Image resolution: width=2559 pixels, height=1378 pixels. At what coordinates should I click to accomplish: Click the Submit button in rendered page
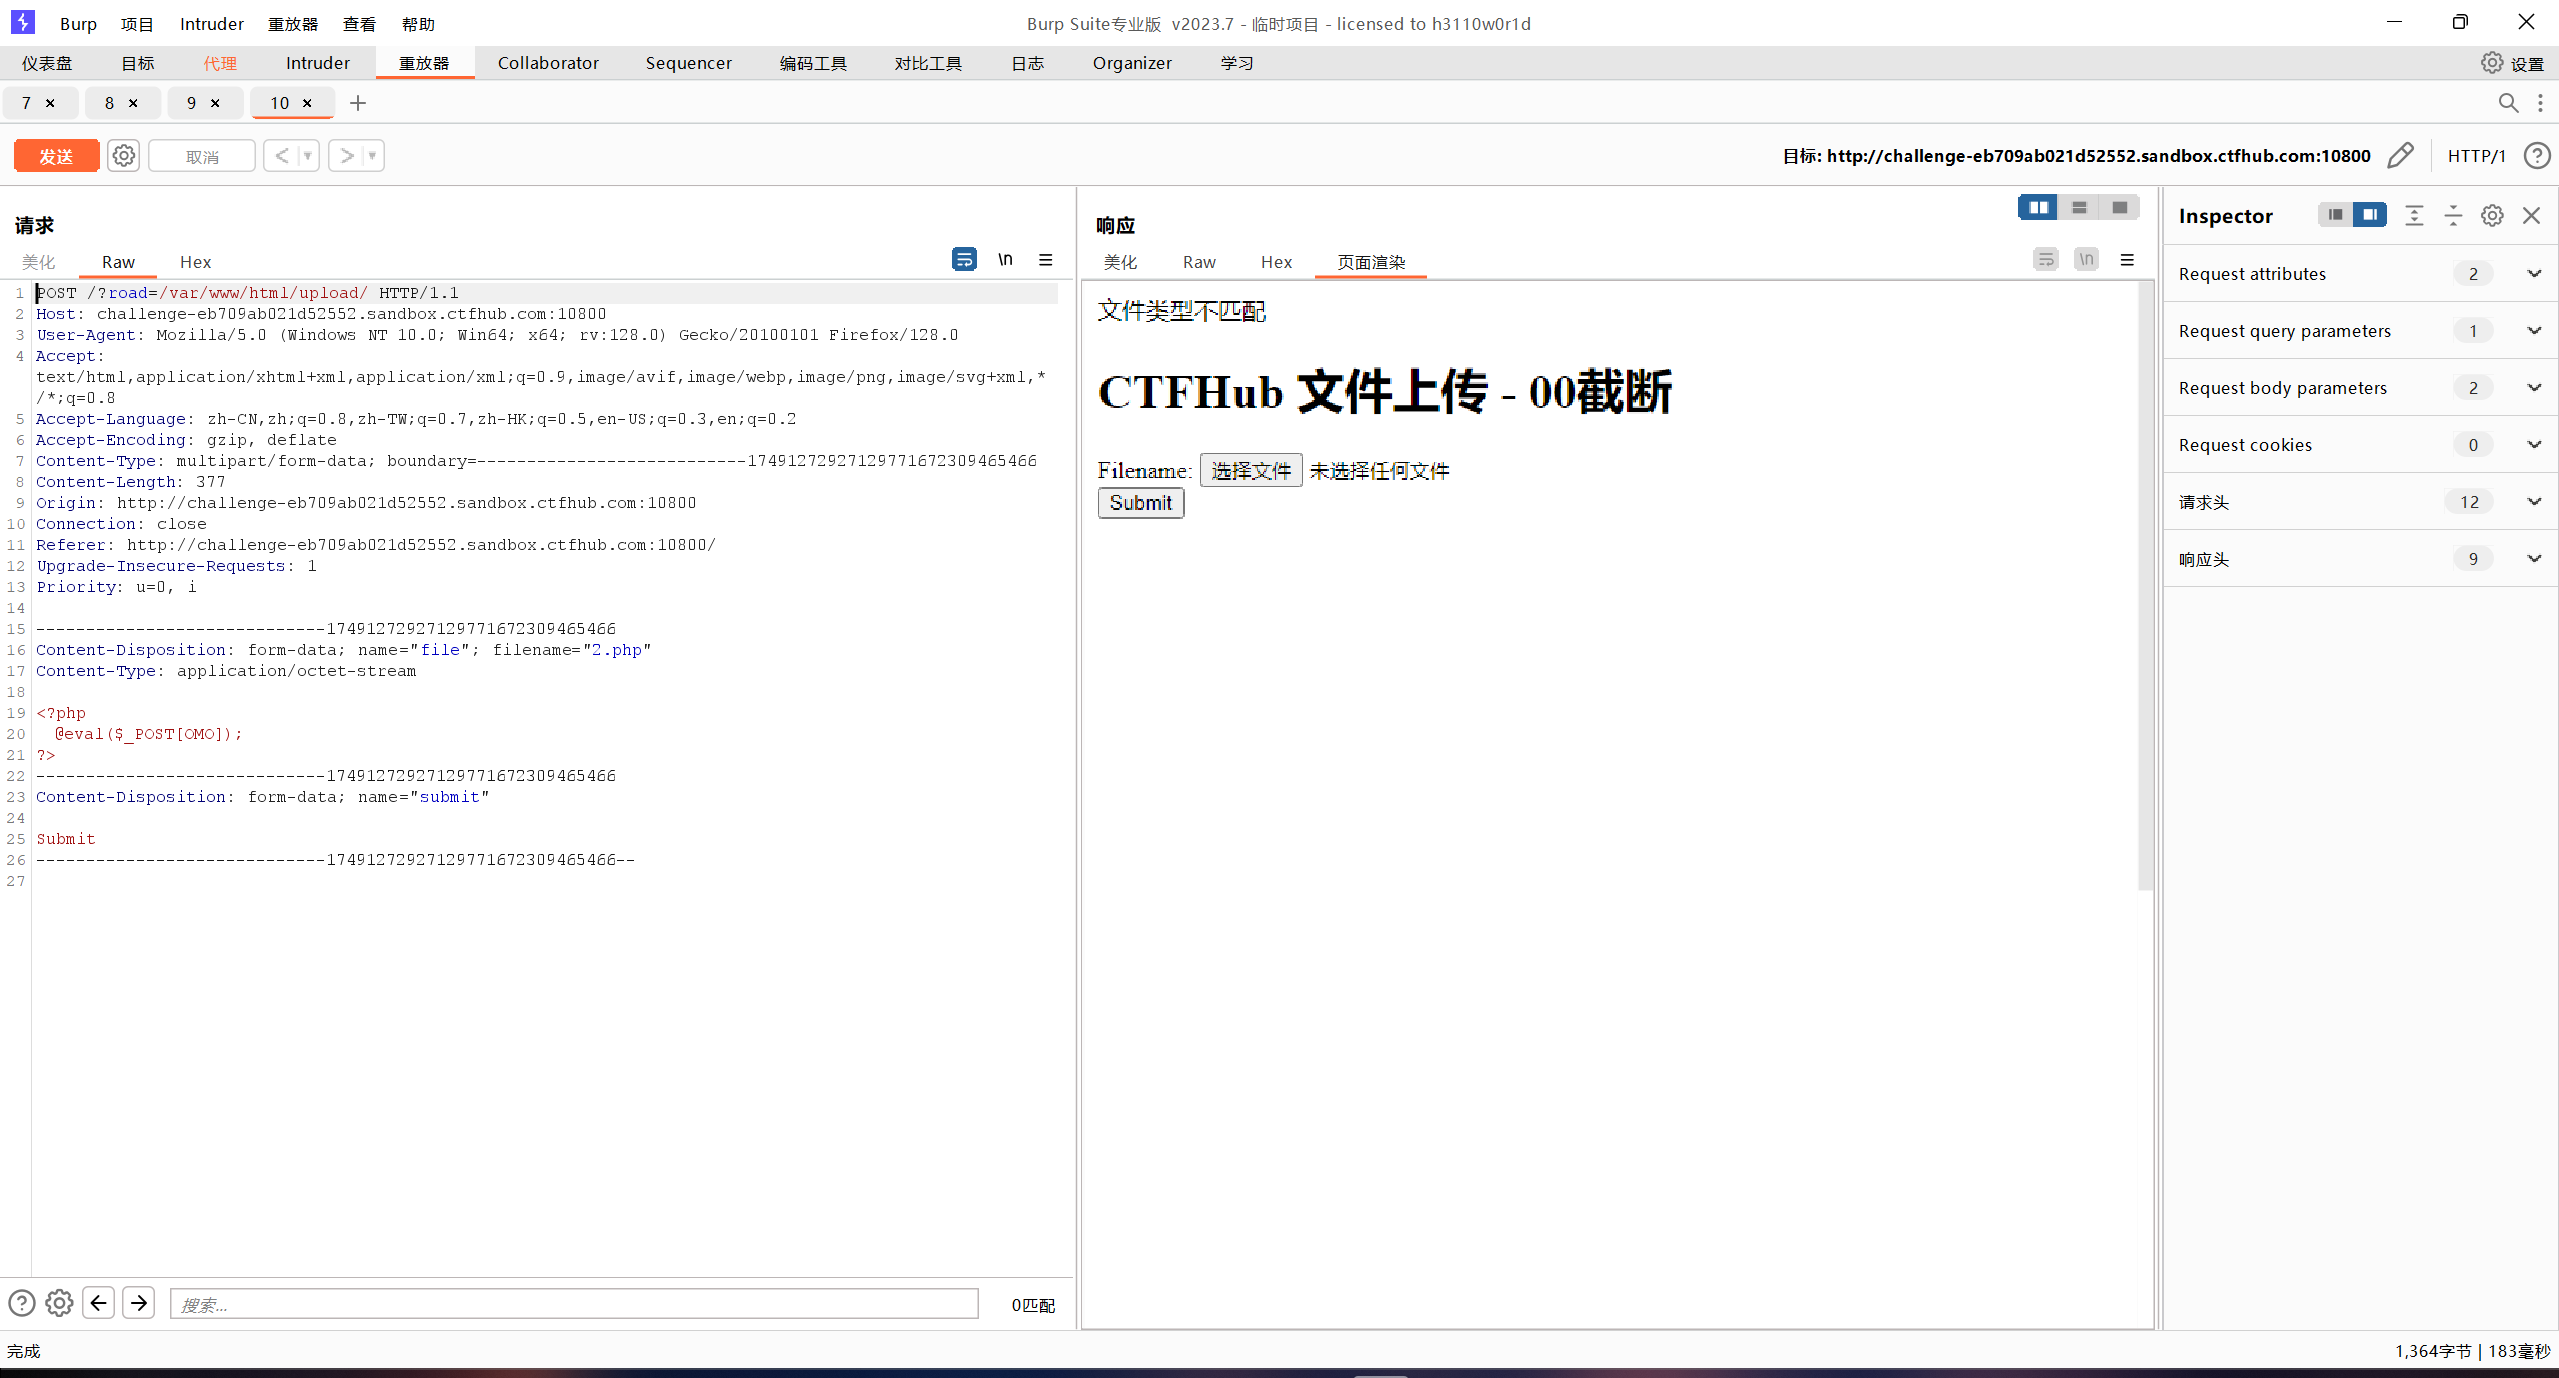[1140, 503]
